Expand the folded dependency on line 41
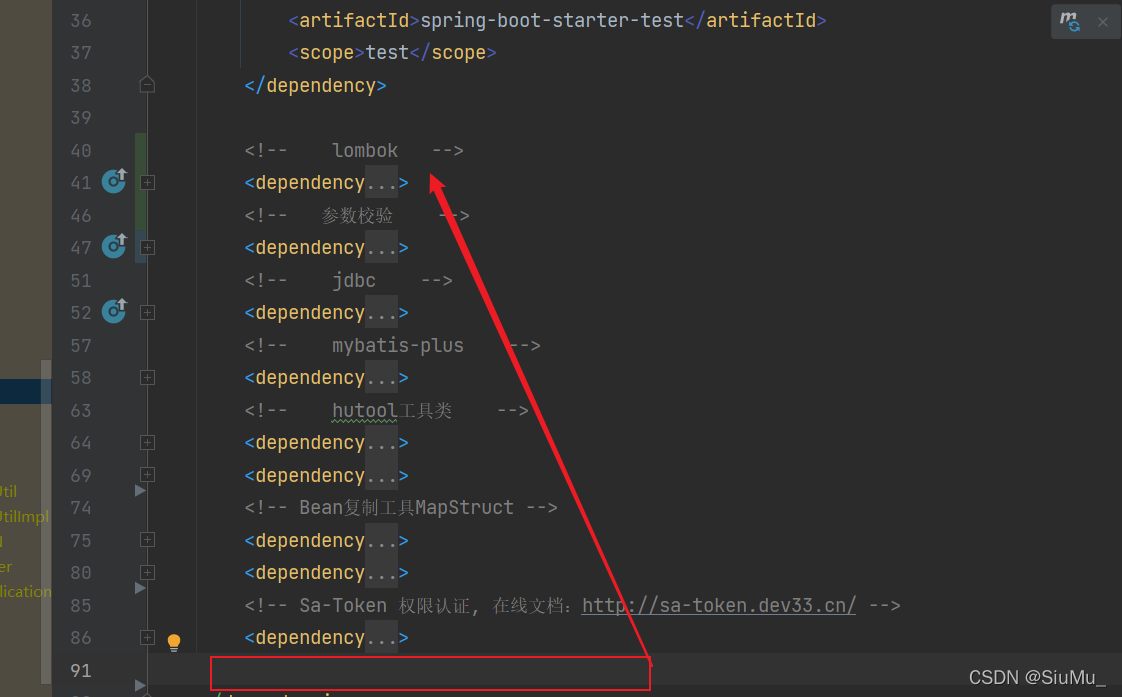 pyautogui.click(x=147, y=183)
